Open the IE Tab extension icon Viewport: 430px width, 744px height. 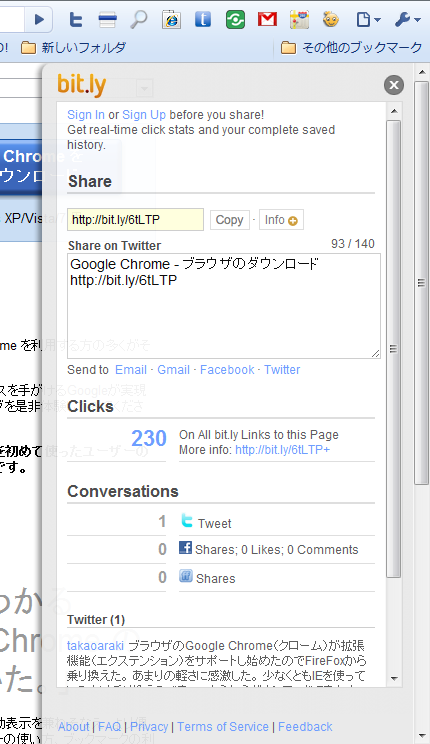[x=171, y=19]
